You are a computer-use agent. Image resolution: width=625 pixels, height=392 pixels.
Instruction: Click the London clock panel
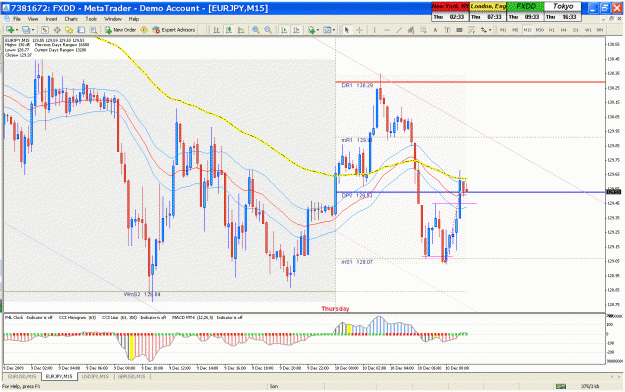(487, 12)
